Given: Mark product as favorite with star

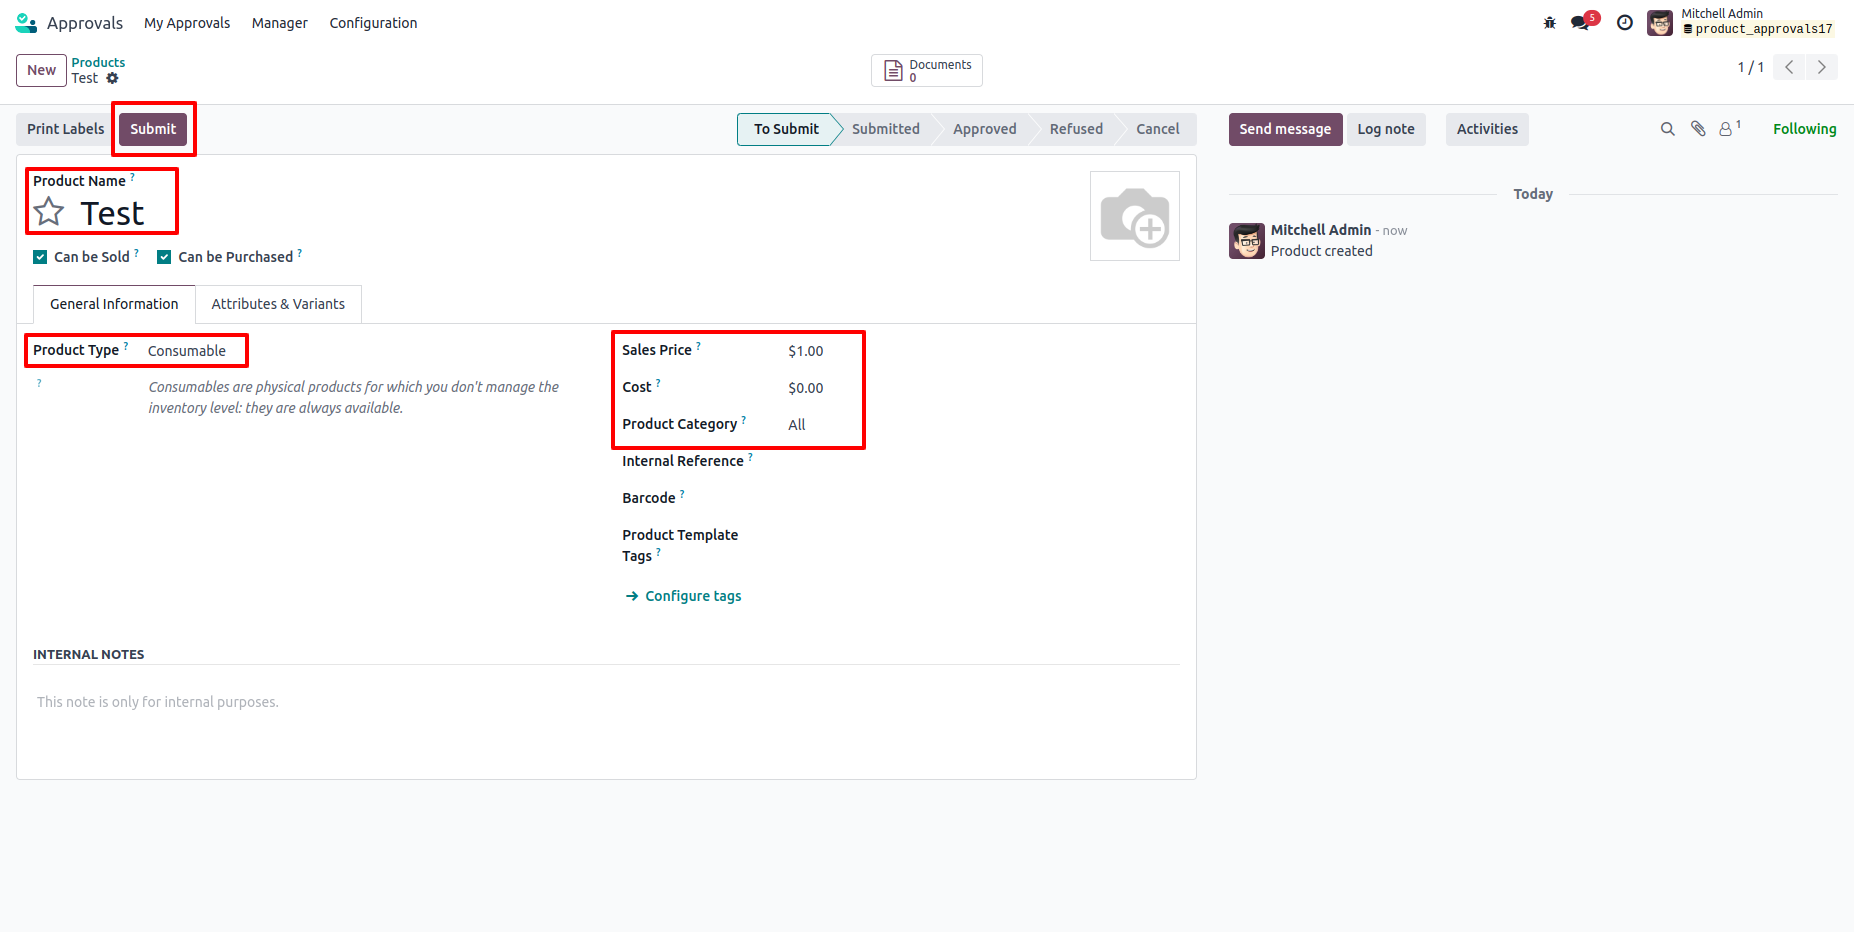Looking at the screenshot, I should (49, 212).
